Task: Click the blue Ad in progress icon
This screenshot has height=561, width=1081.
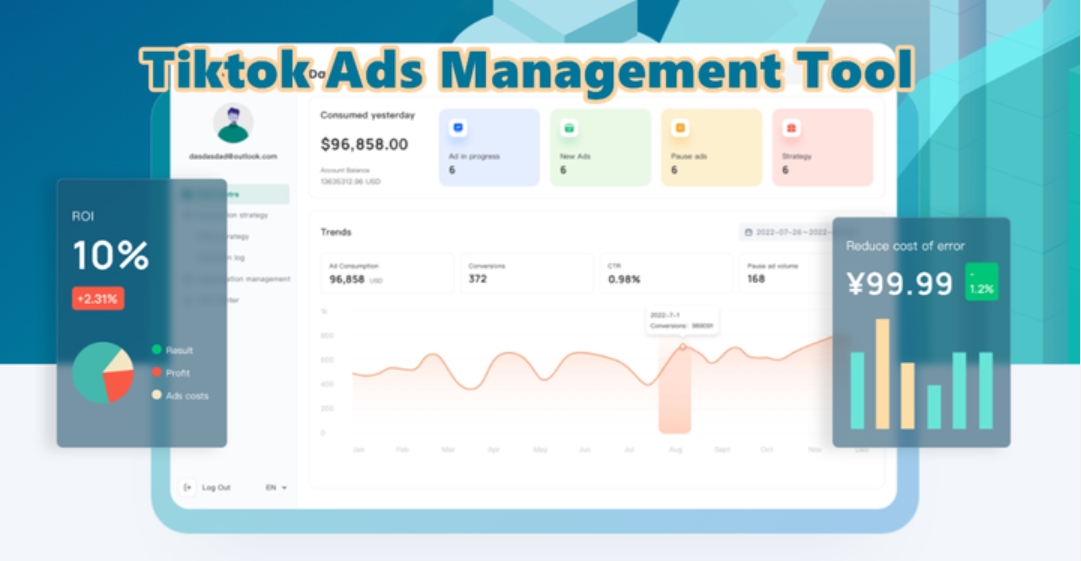Action: pyautogui.click(x=458, y=128)
